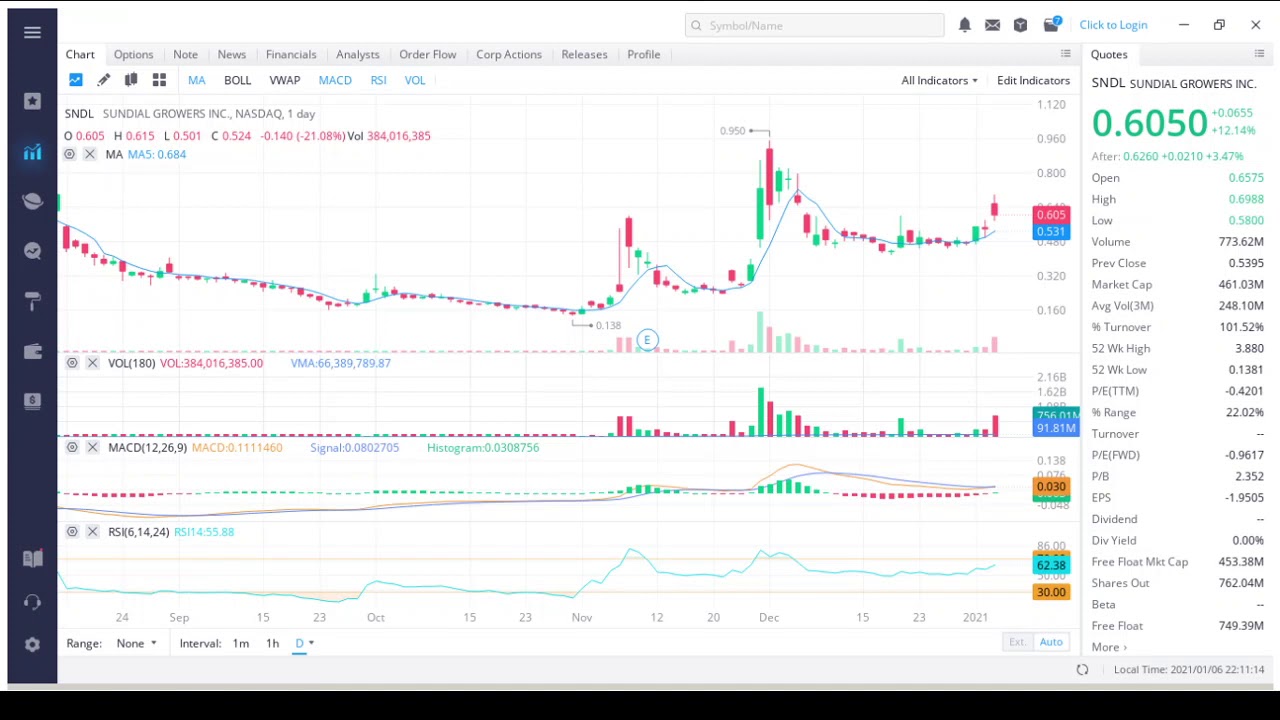This screenshot has width=1280, height=720.
Task: Open the four-square grid layout icon
Action: pyautogui.click(x=159, y=80)
